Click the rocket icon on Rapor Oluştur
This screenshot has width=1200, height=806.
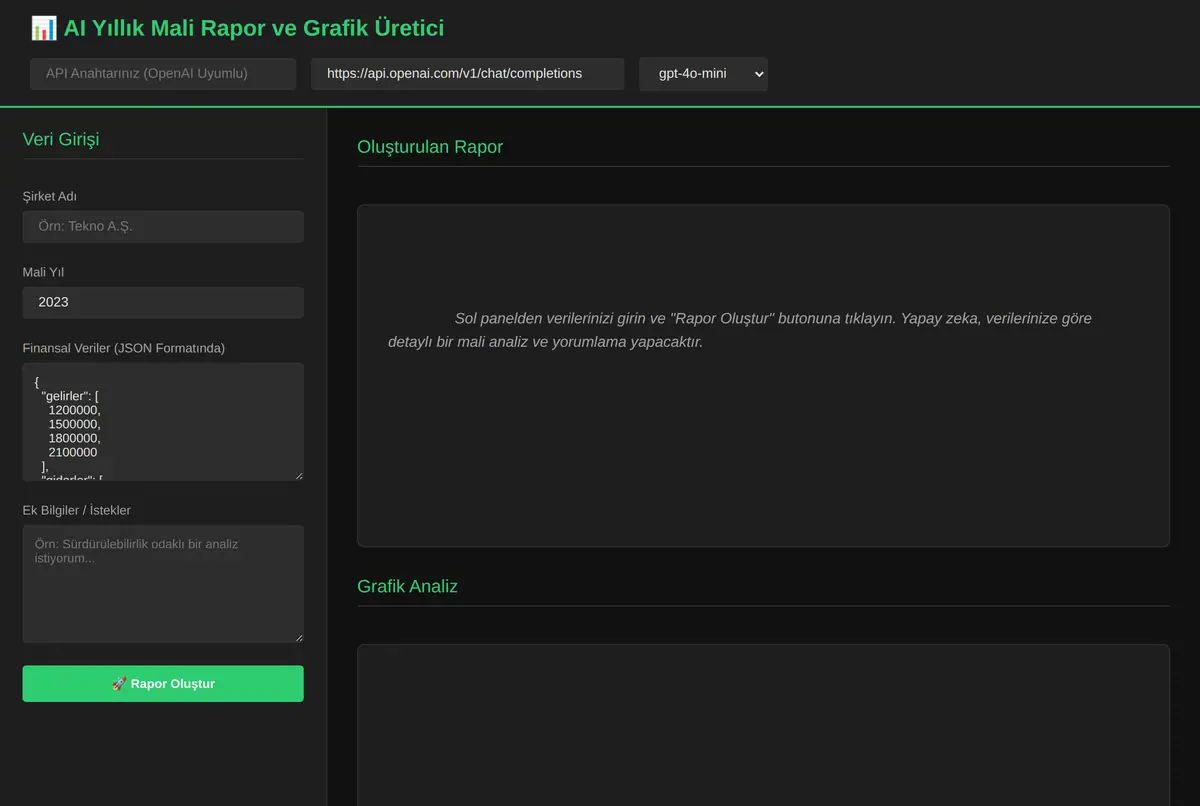pyautogui.click(x=119, y=684)
